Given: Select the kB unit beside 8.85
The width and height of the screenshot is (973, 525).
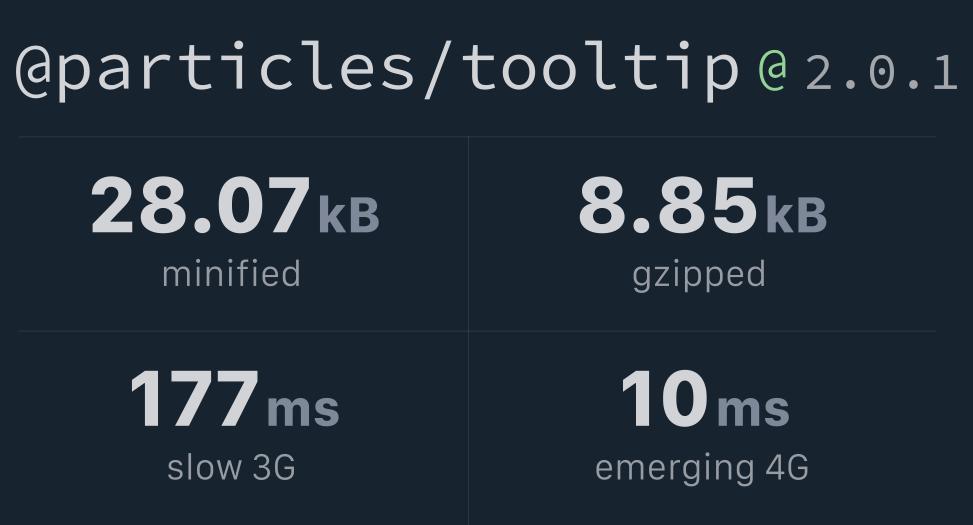Looking at the screenshot, I should click(797, 215).
